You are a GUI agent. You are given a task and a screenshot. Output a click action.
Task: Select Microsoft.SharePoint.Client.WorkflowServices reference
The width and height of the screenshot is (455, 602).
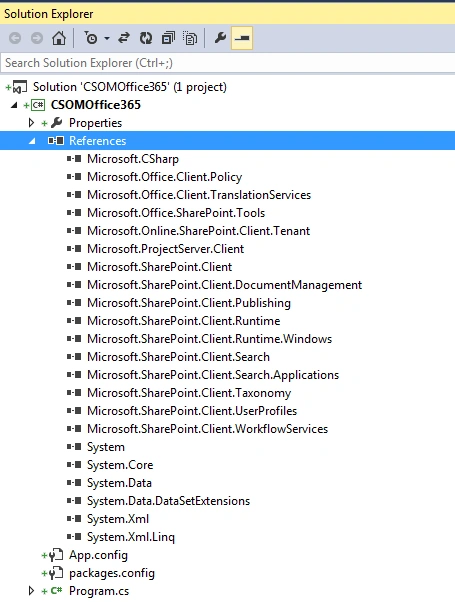[207, 429]
